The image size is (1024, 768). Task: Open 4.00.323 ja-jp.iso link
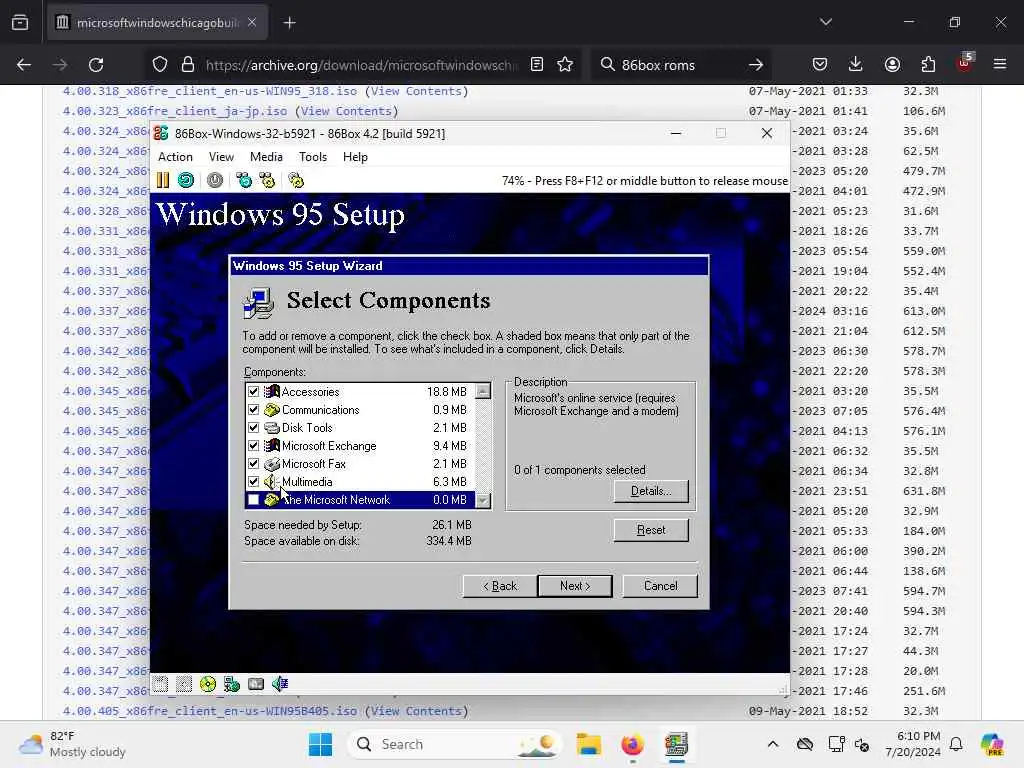(x=175, y=111)
